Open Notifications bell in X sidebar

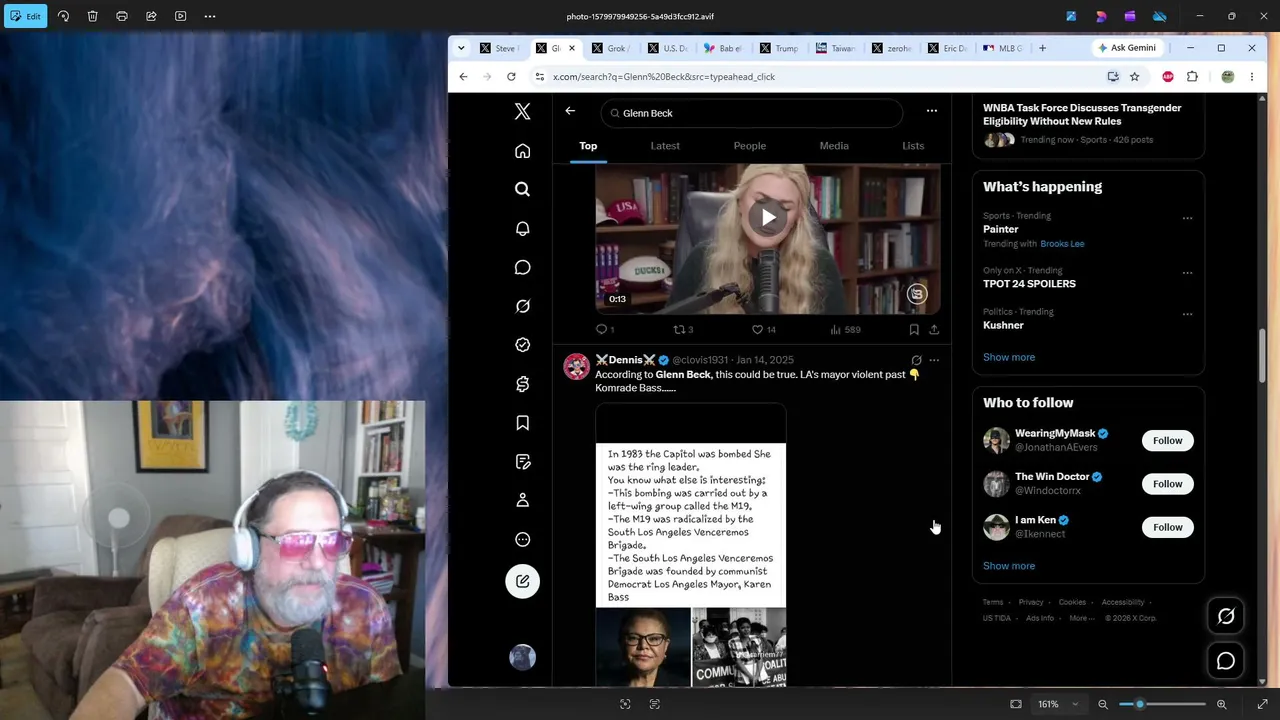[x=522, y=228]
